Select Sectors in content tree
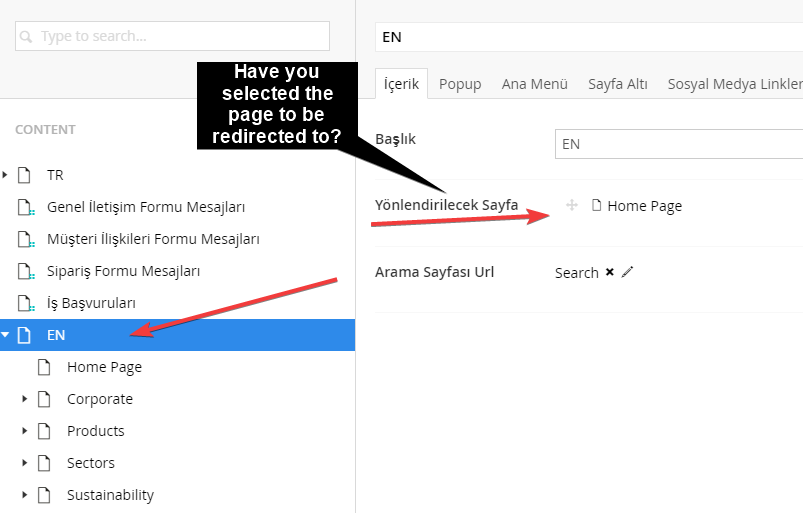The height and width of the screenshot is (513, 803). pyautogui.click(x=91, y=463)
